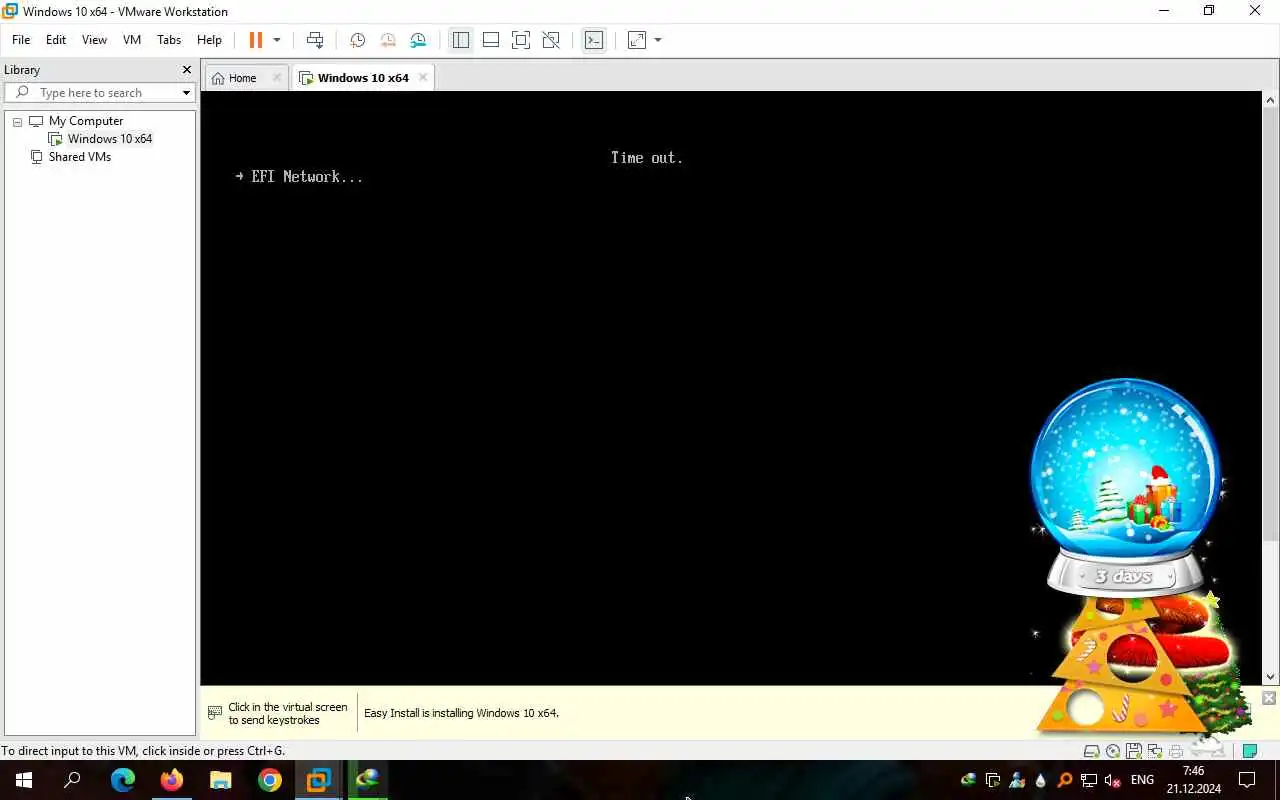Switch the ENG input language indicator
Screen dimensions: 1280x800
(x=1142, y=780)
